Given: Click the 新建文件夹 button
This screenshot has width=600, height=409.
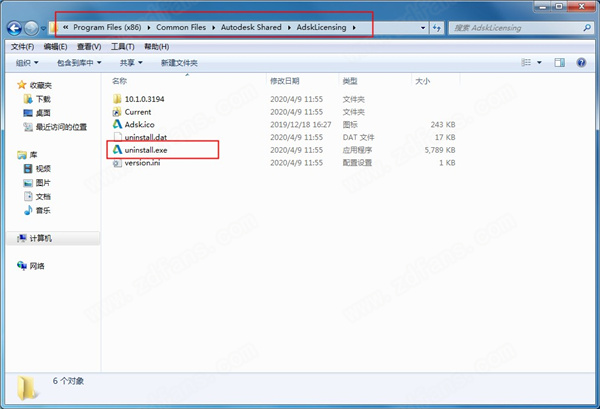Looking at the screenshot, I should point(179,63).
